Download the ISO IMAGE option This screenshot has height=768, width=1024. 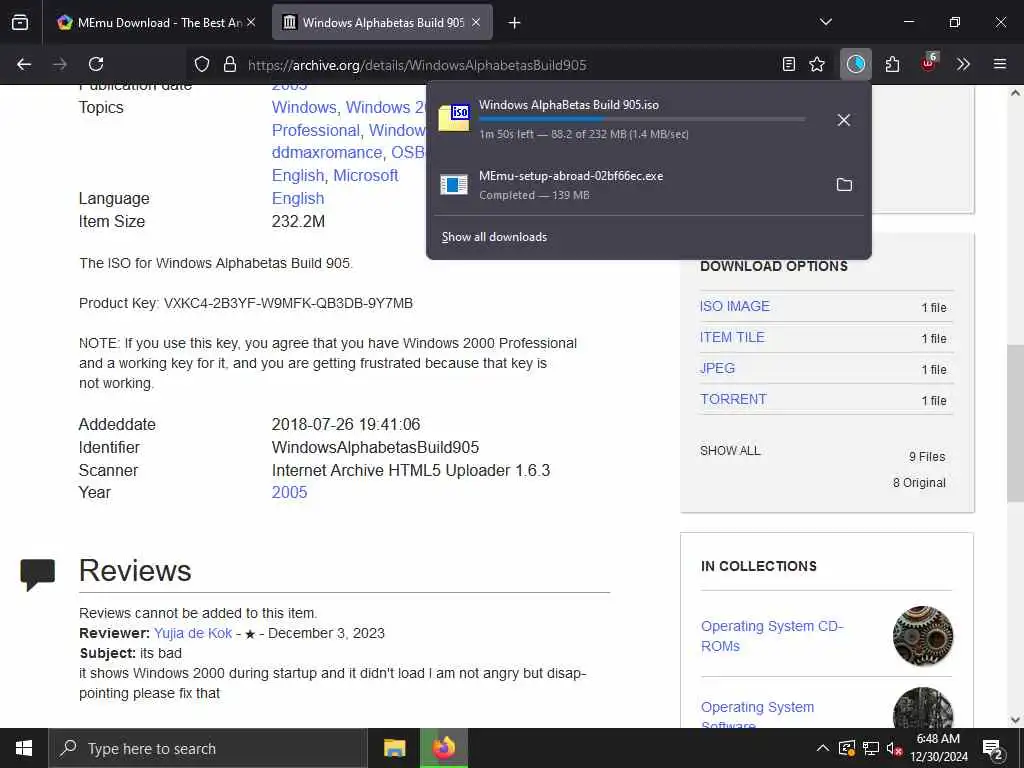pos(735,306)
